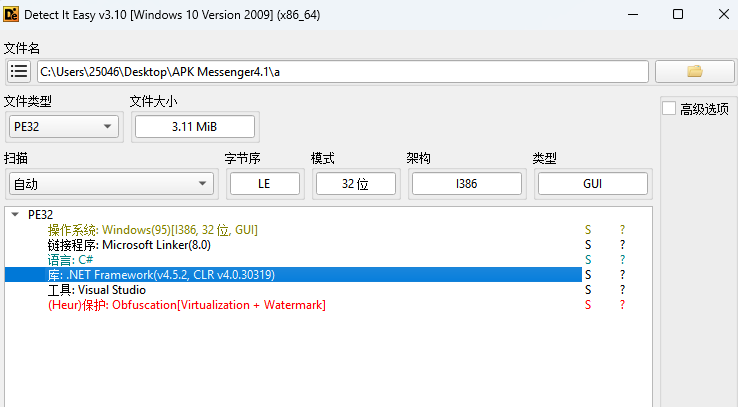Click S in the .NET Framework row
This screenshot has width=738, height=407.
pyautogui.click(x=588, y=275)
